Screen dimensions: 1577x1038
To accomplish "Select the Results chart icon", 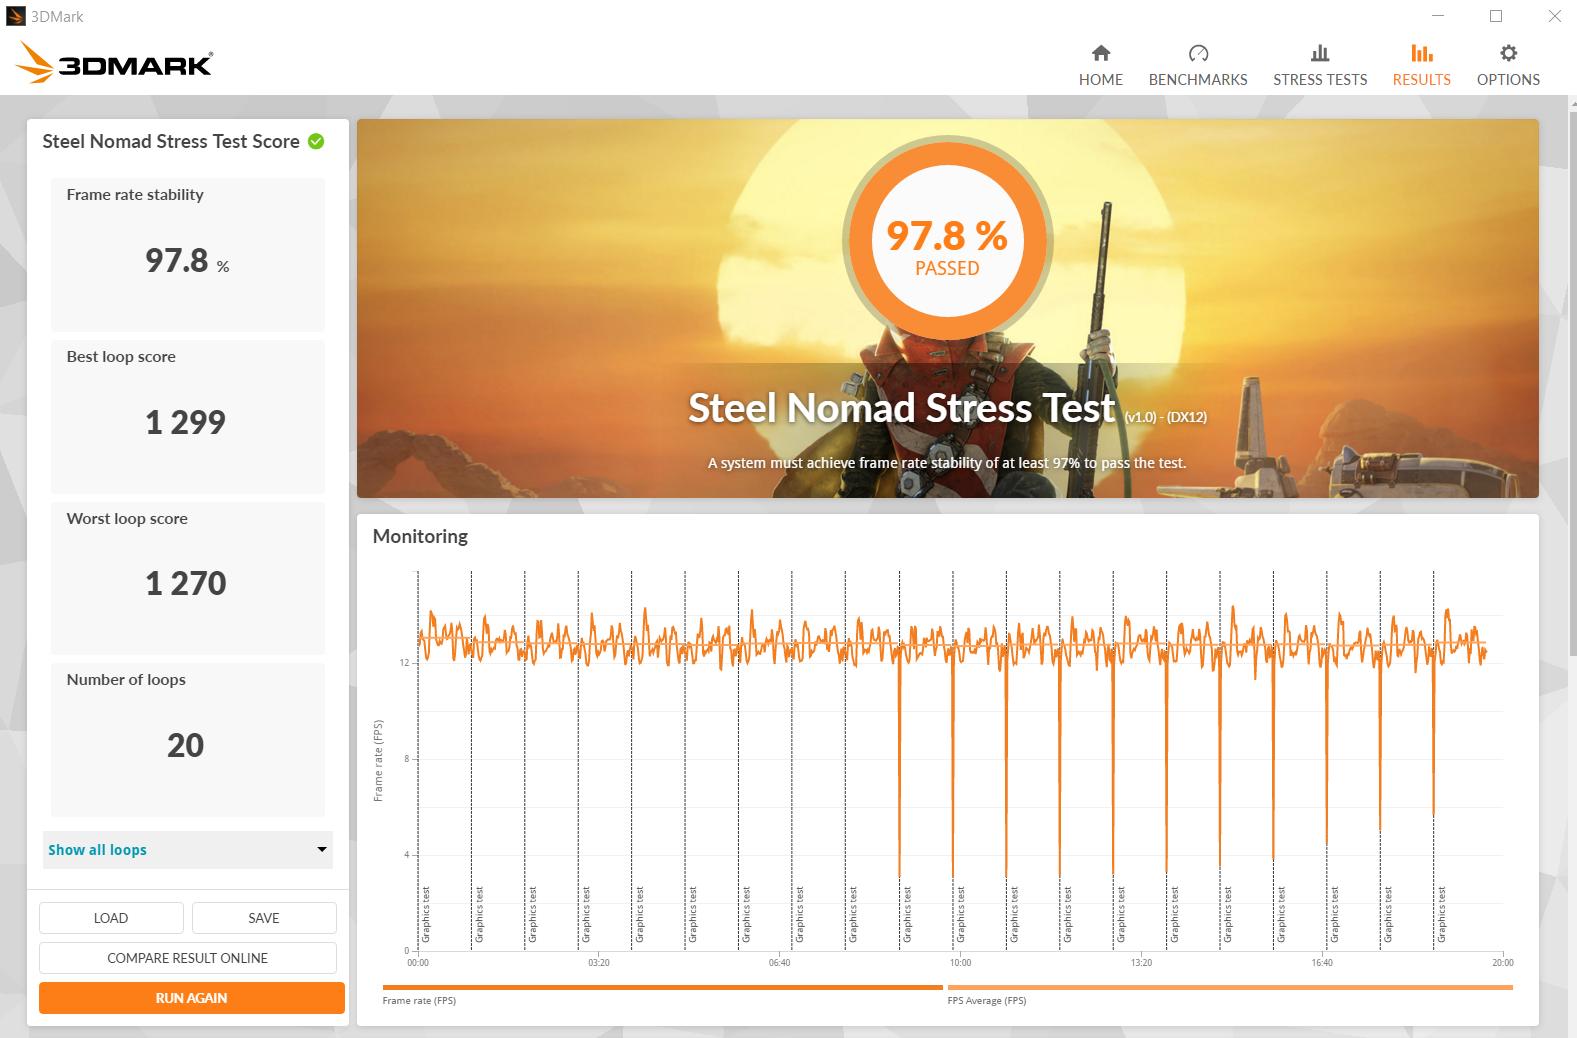I will (x=1421, y=53).
